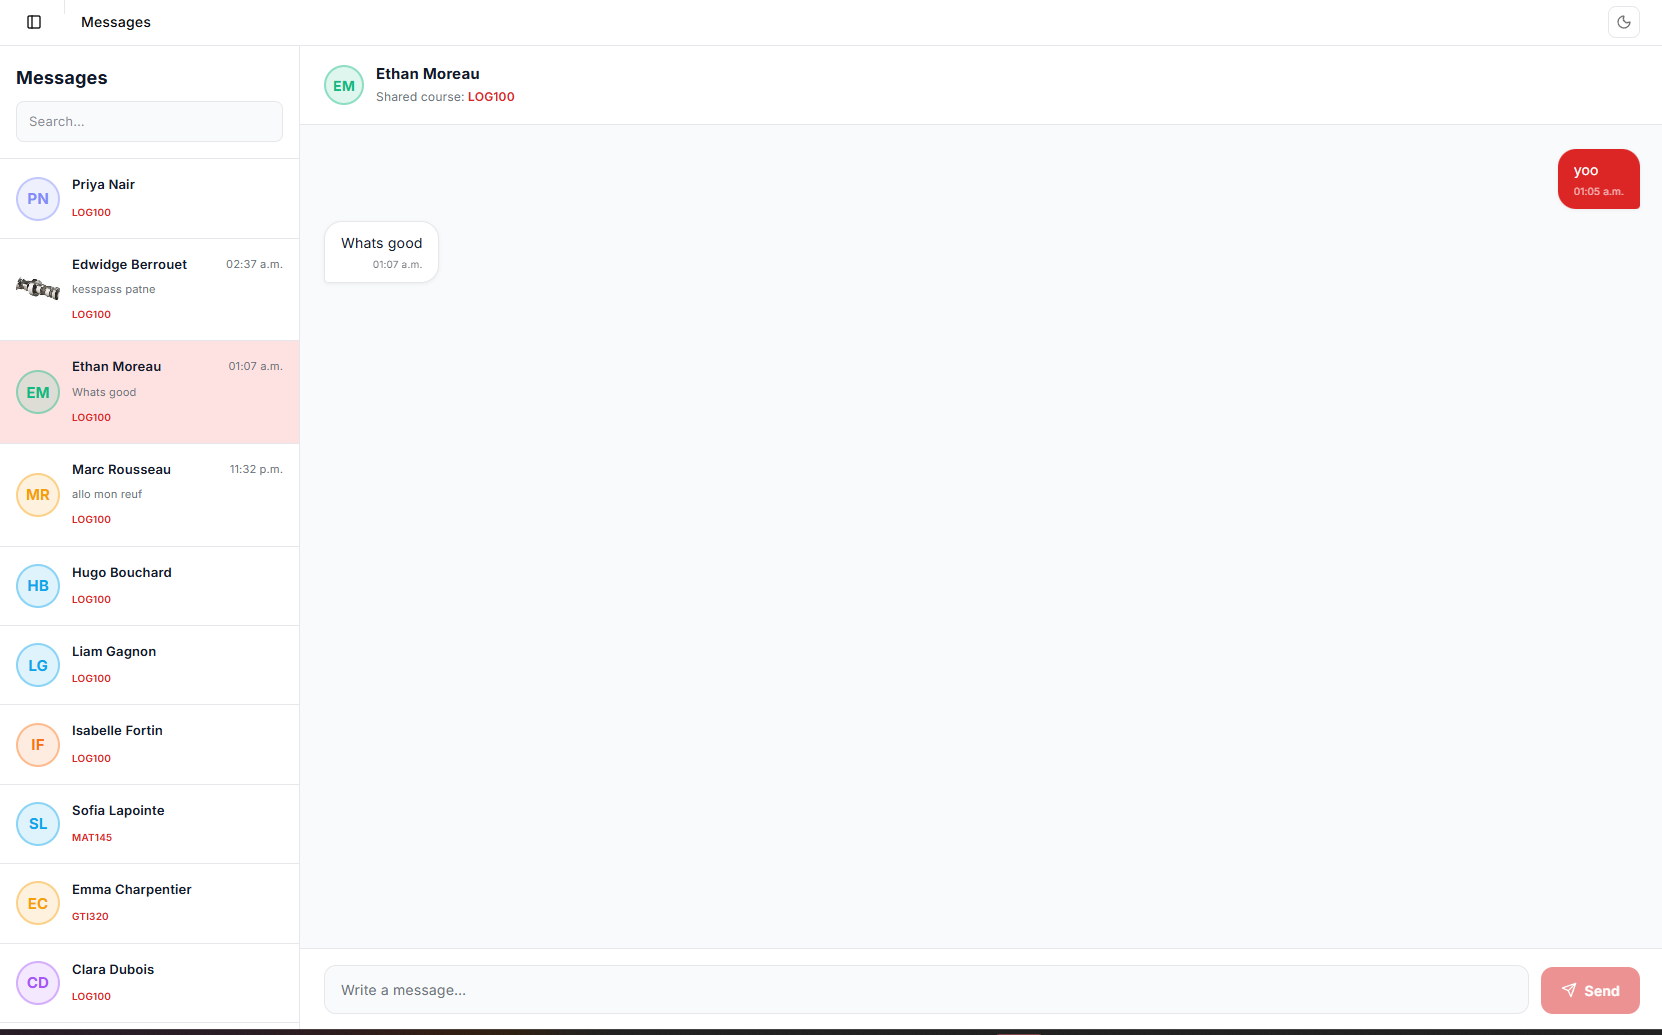Image resolution: width=1662 pixels, height=1035 pixels.
Task: Click Marc Rousseau's MR avatar
Action: (x=38, y=495)
